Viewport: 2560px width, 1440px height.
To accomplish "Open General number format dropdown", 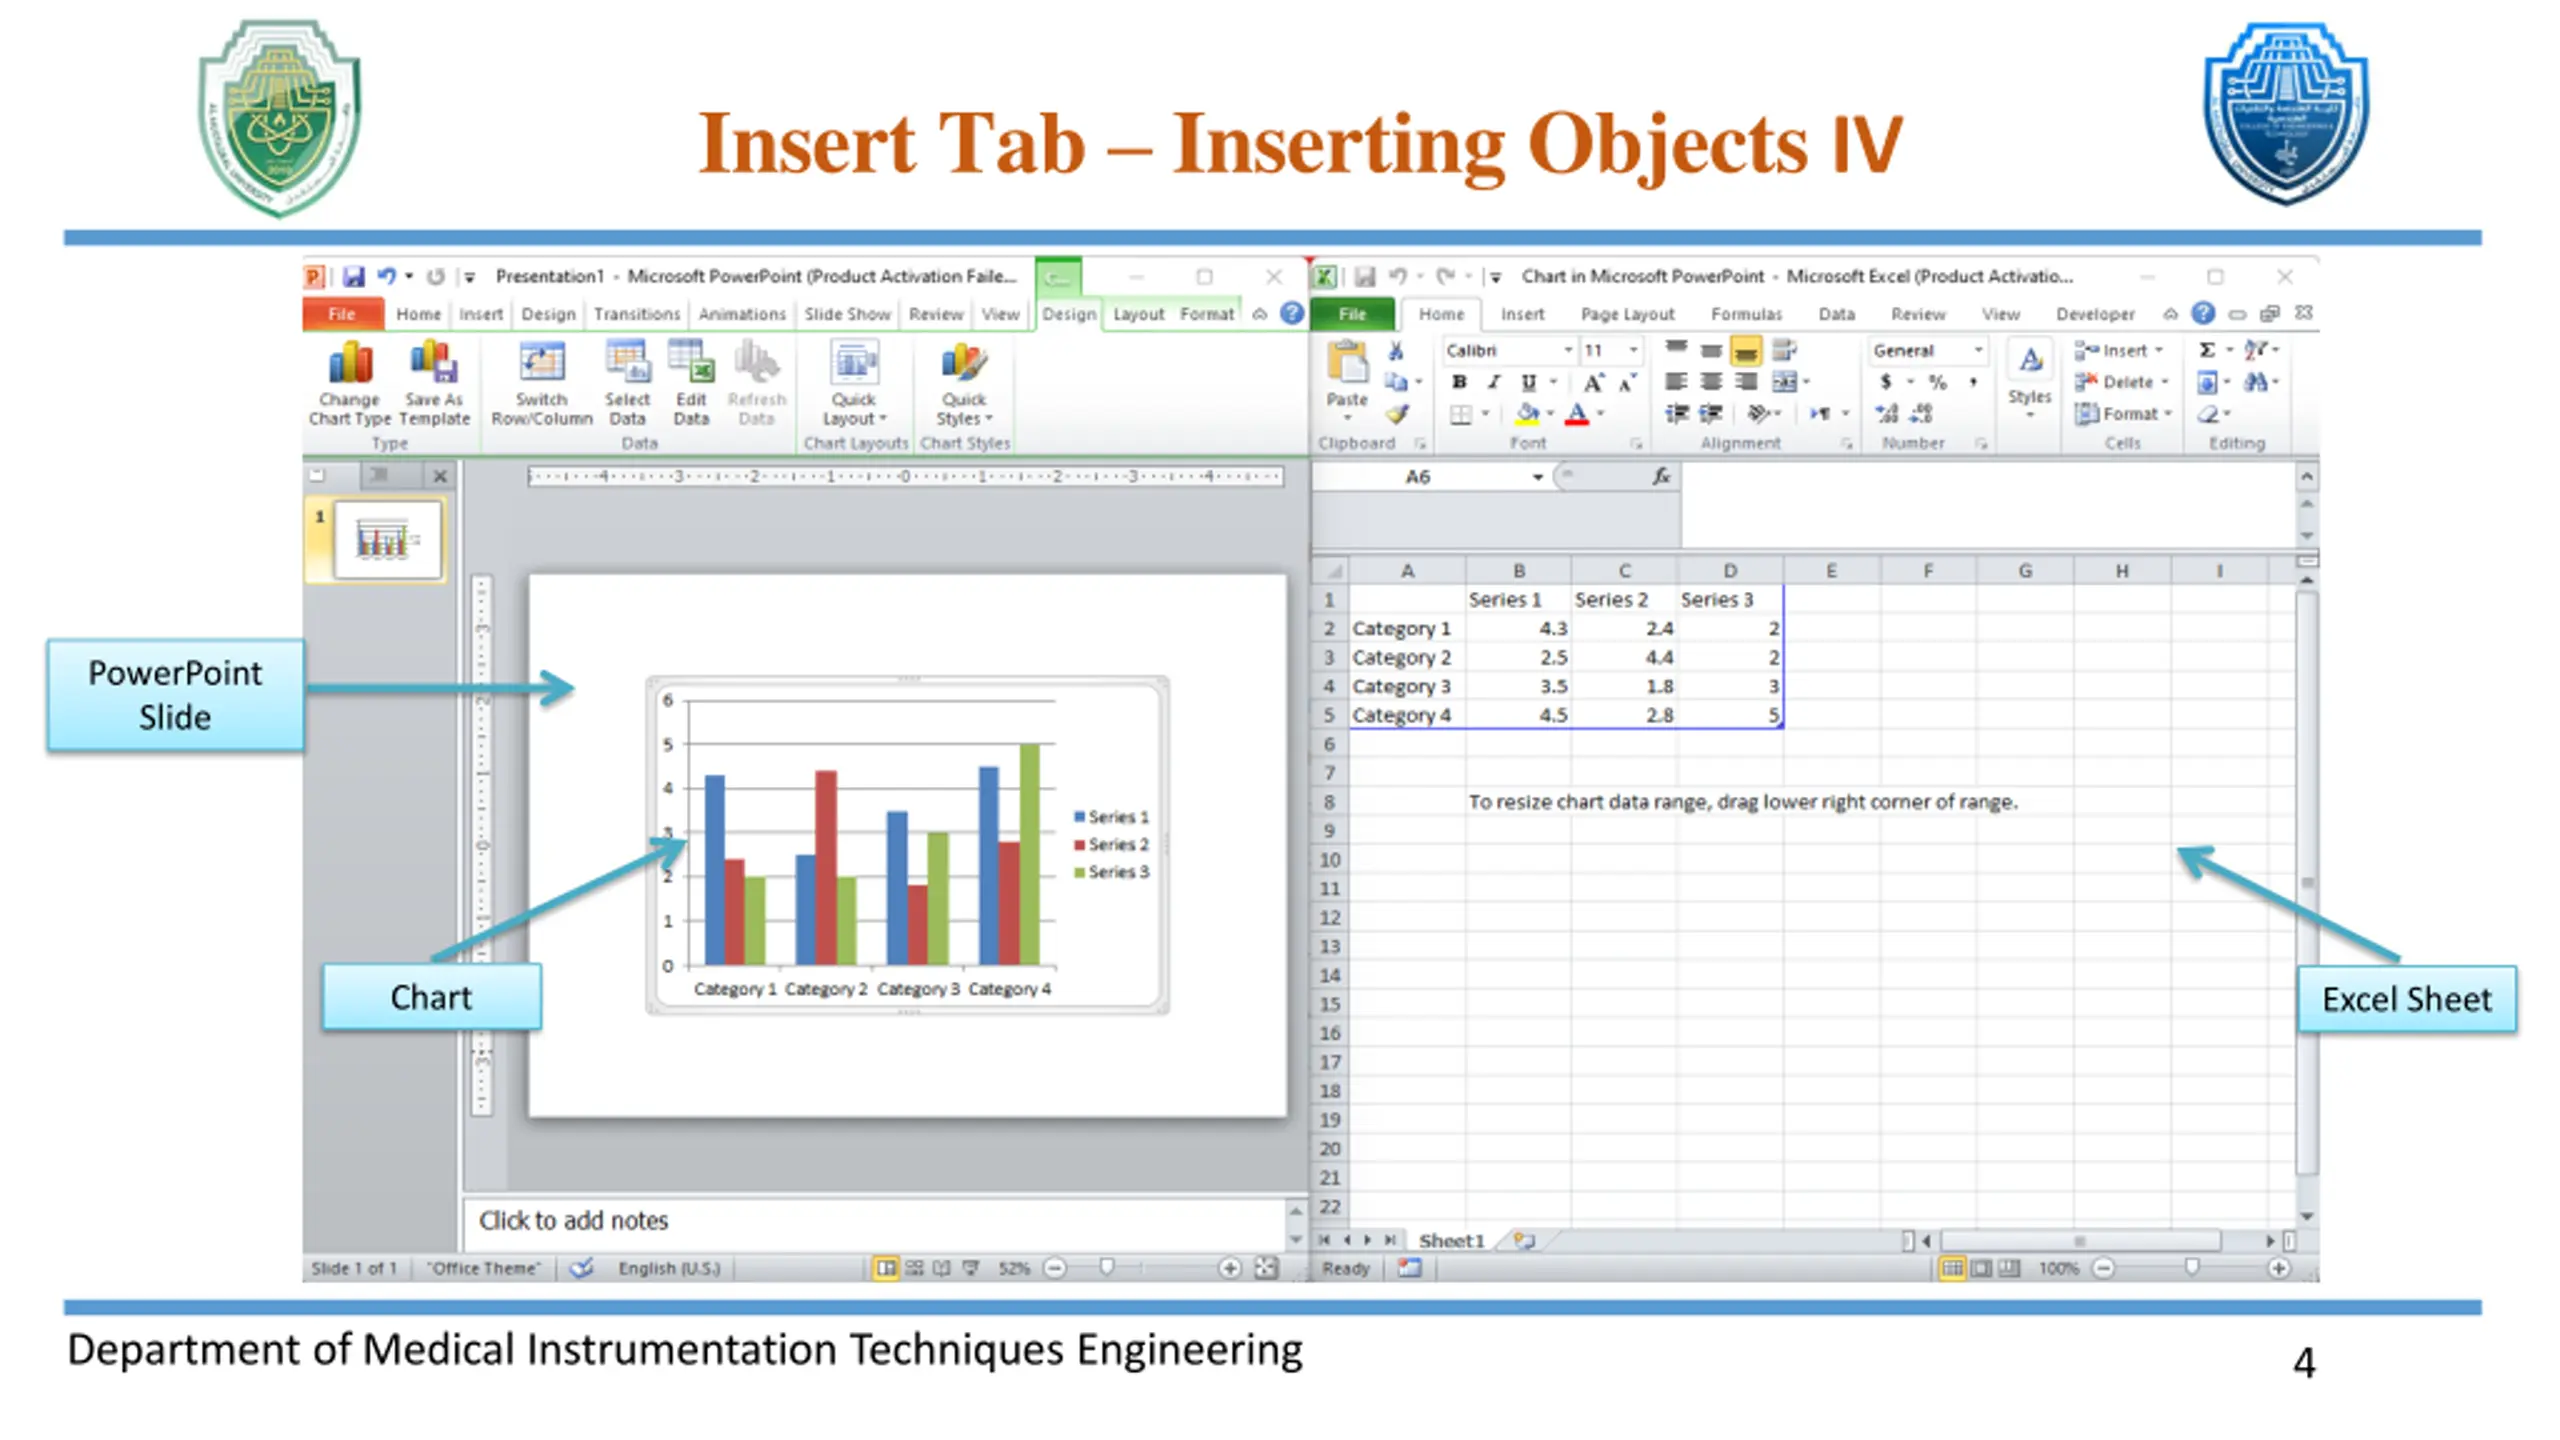I will pyautogui.click(x=1977, y=350).
